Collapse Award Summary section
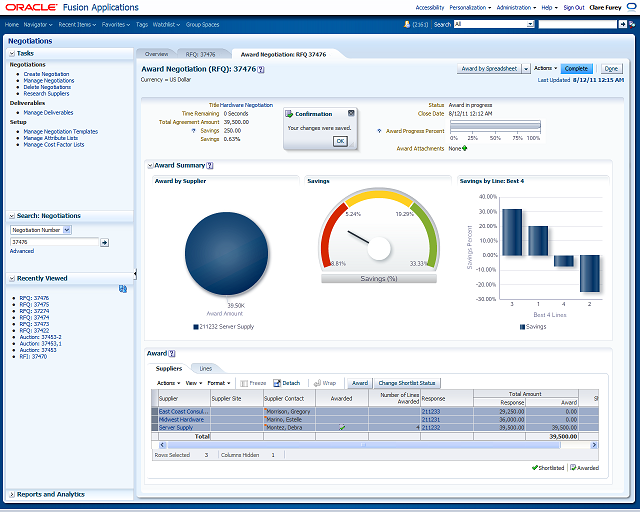The width and height of the screenshot is (640, 512). click(x=150, y=166)
